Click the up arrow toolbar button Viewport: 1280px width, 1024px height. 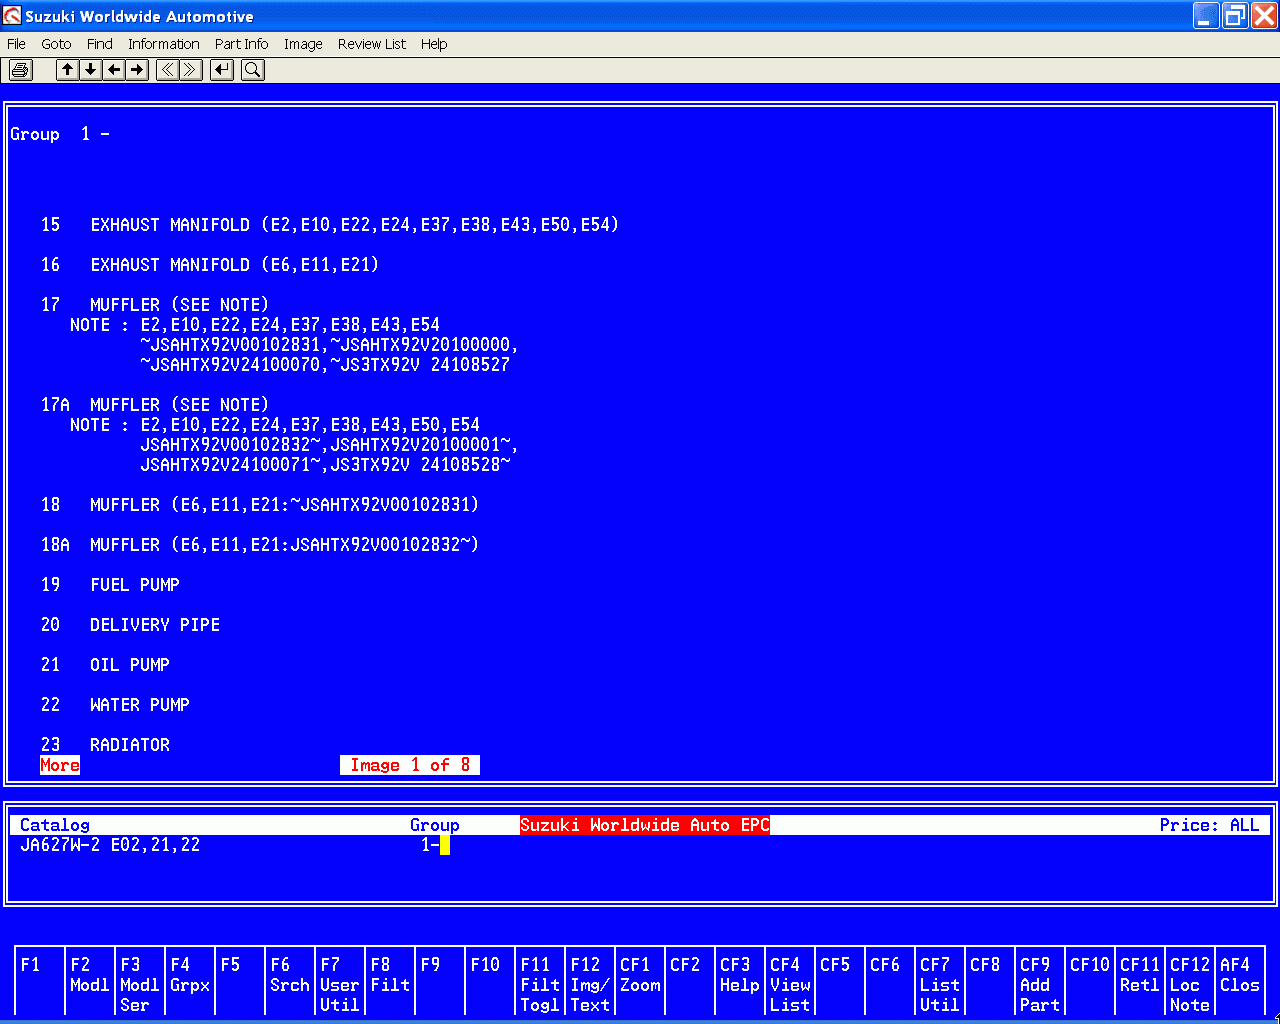(x=67, y=70)
